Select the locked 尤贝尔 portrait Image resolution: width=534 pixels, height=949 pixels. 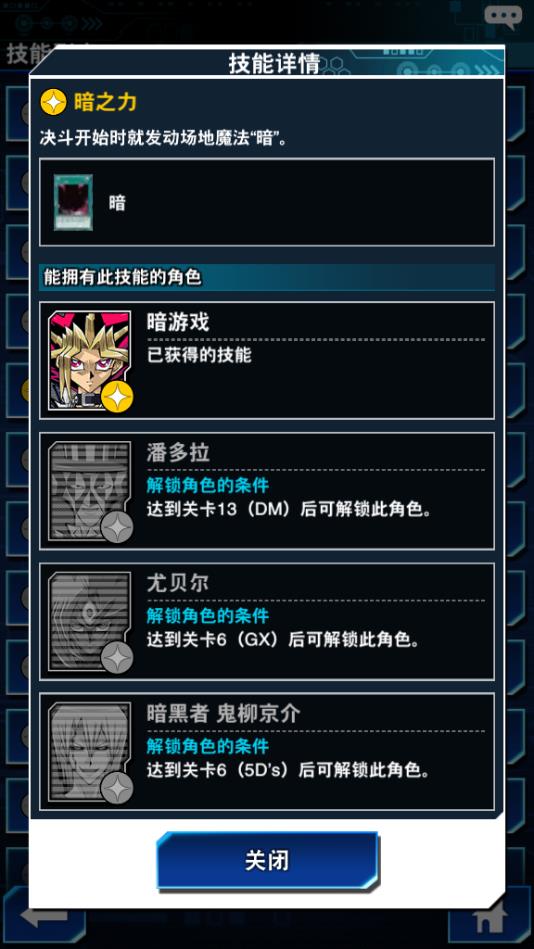[89, 621]
